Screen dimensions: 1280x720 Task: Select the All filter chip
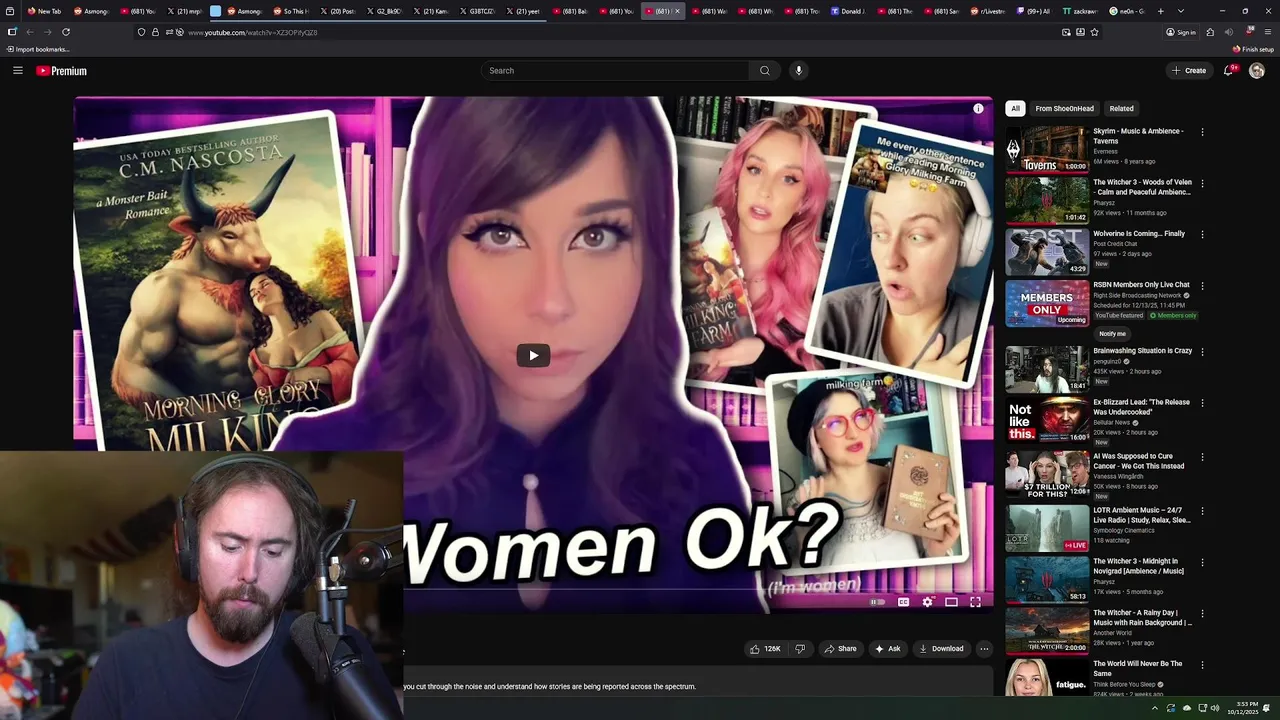click(x=1015, y=108)
